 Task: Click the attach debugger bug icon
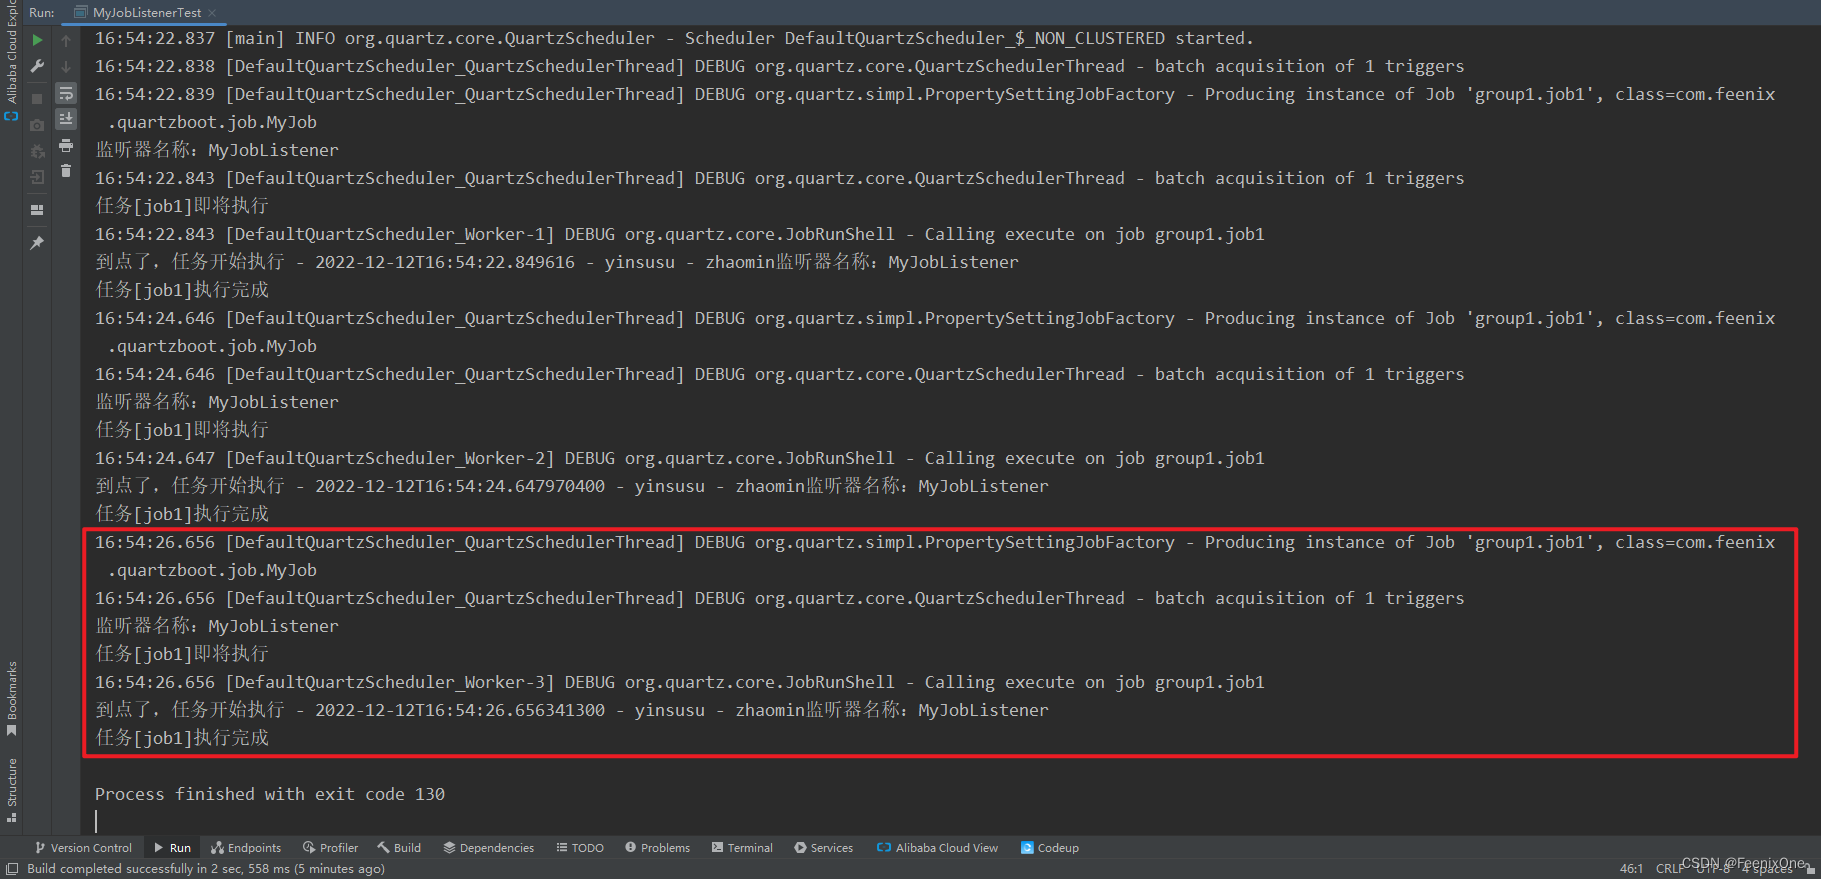click(37, 151)
